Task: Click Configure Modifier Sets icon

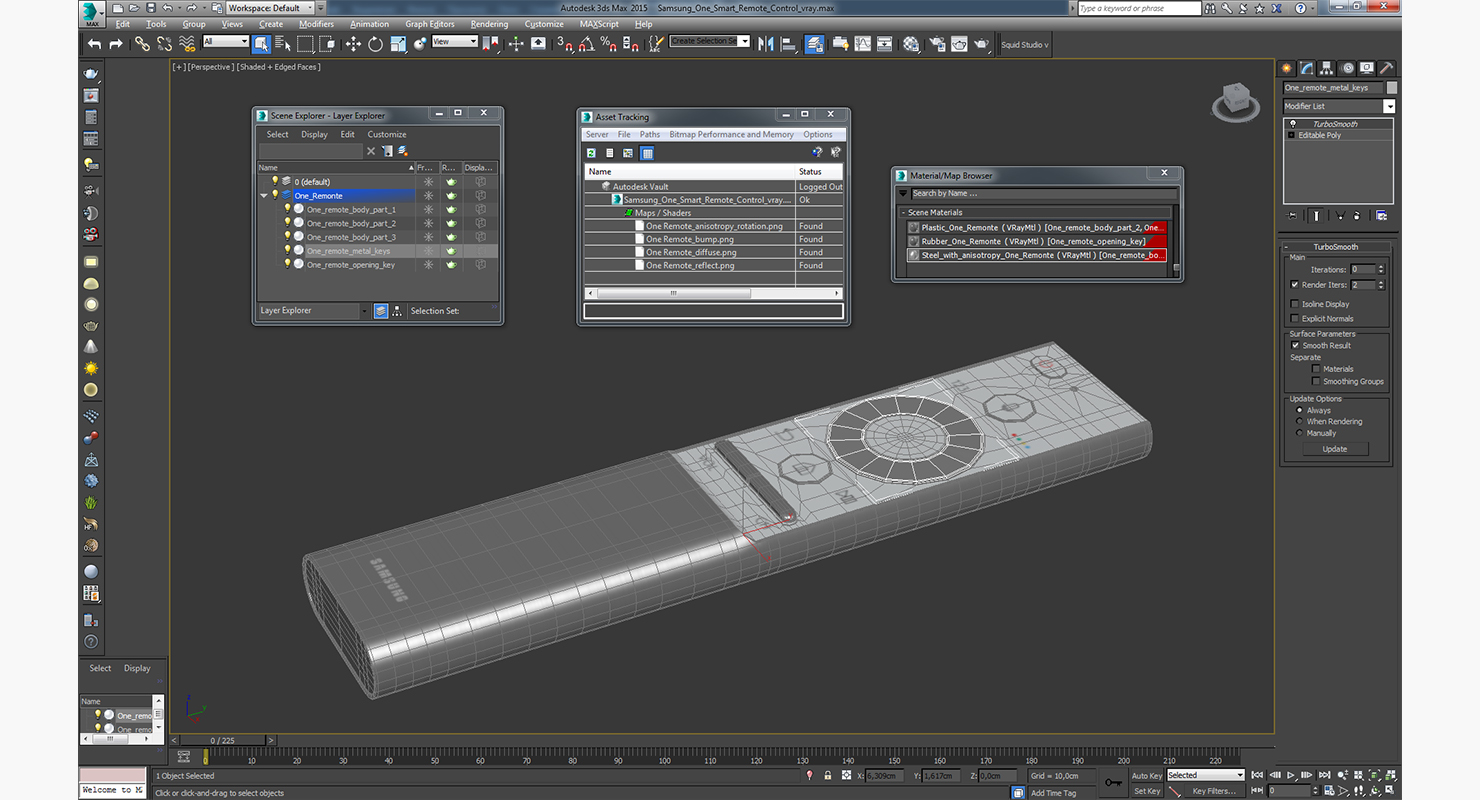Action: [1381, 215]
